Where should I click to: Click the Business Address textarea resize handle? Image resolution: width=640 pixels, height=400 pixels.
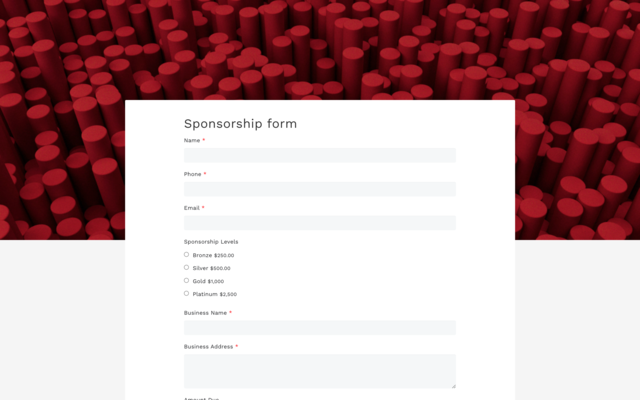[453, 385]
